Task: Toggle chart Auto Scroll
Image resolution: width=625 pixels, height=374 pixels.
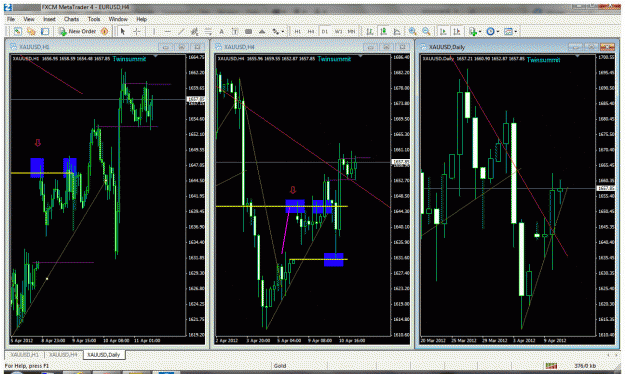Action: [x=443, y=31]
